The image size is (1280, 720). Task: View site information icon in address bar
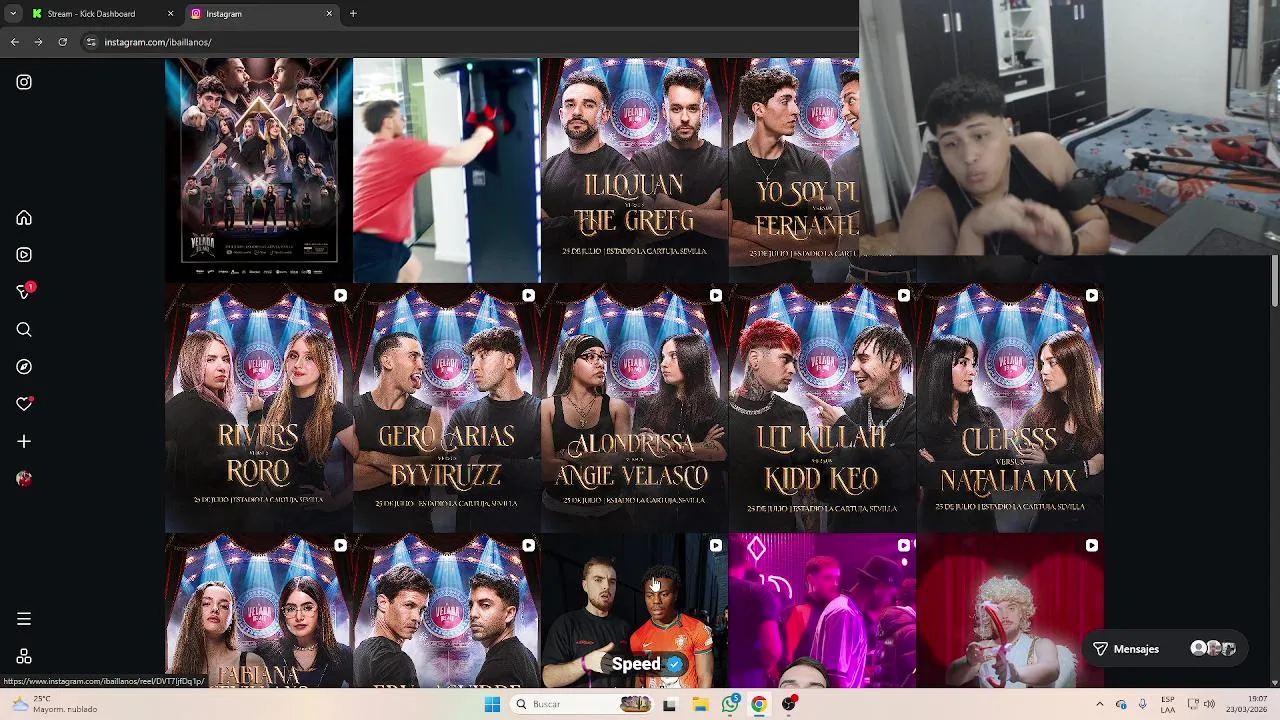click(91, 42)
